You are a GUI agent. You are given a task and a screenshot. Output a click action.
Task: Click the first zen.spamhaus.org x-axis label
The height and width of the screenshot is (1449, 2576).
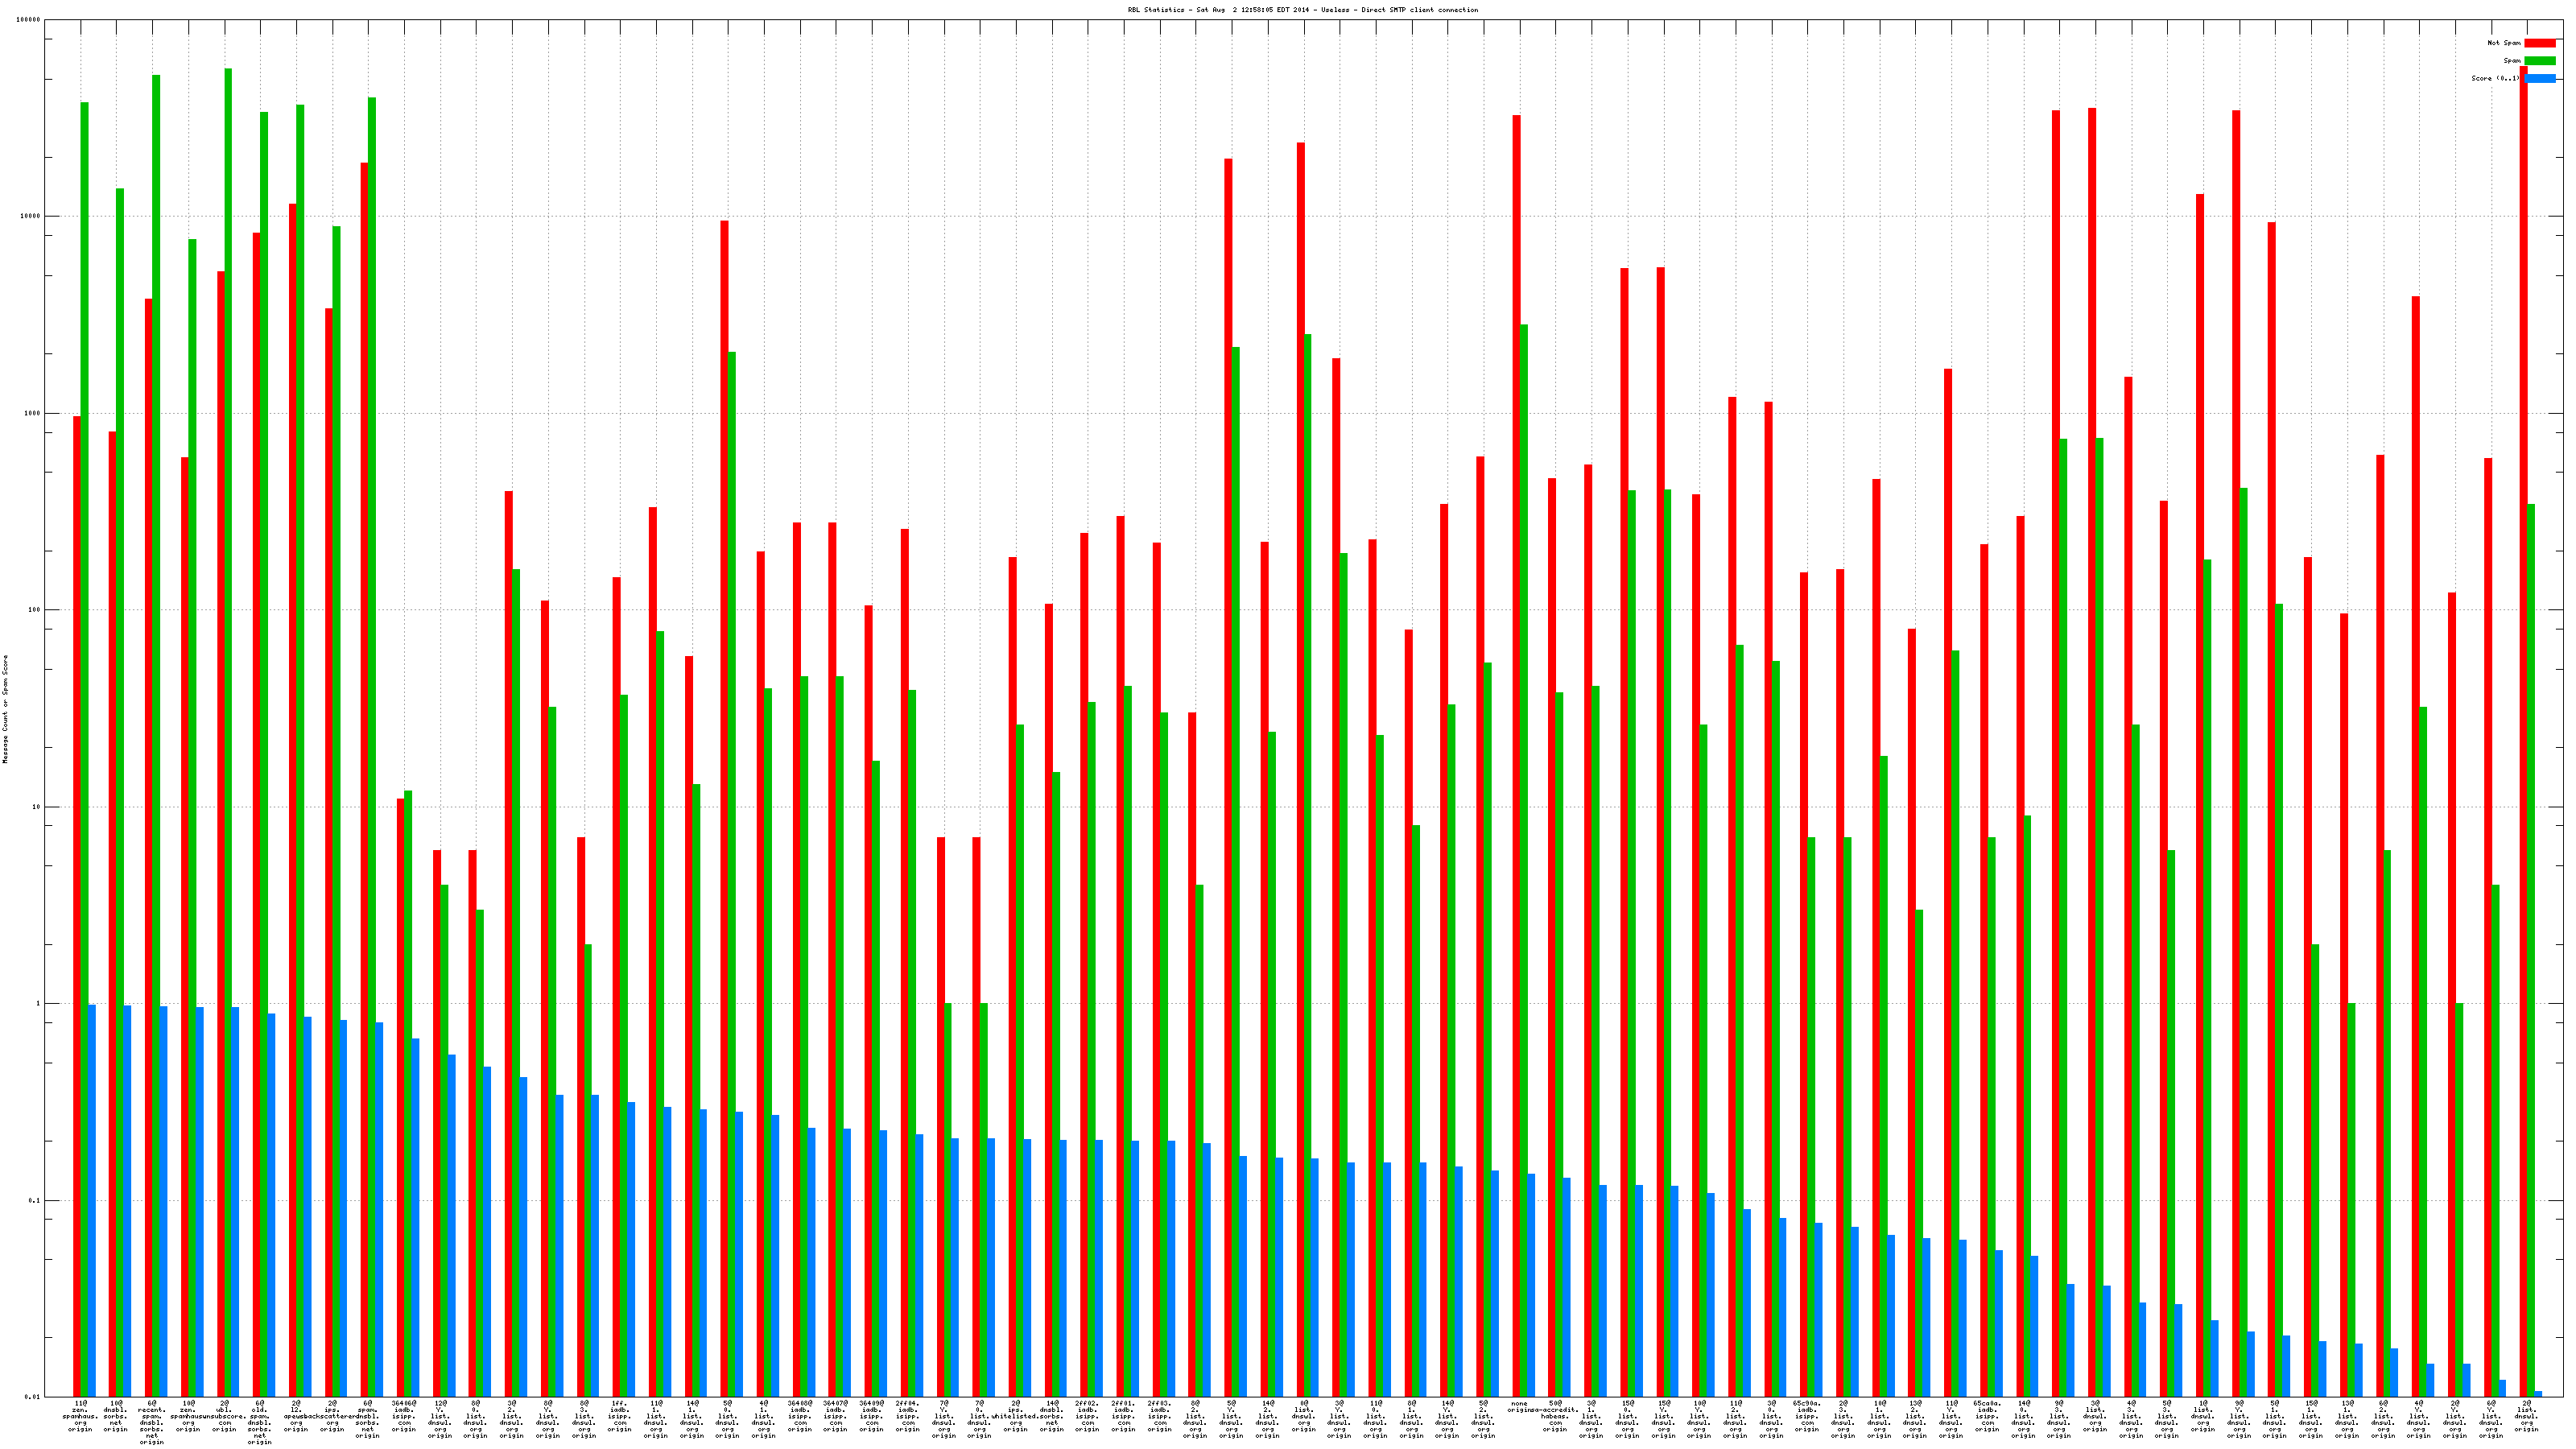point(80,1417)
